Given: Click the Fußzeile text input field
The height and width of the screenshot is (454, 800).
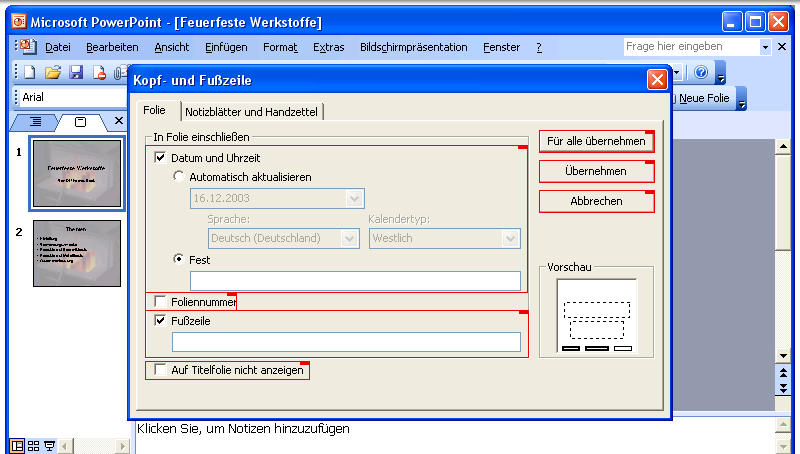Looking at the screenshot, I should tap(346, 342).
